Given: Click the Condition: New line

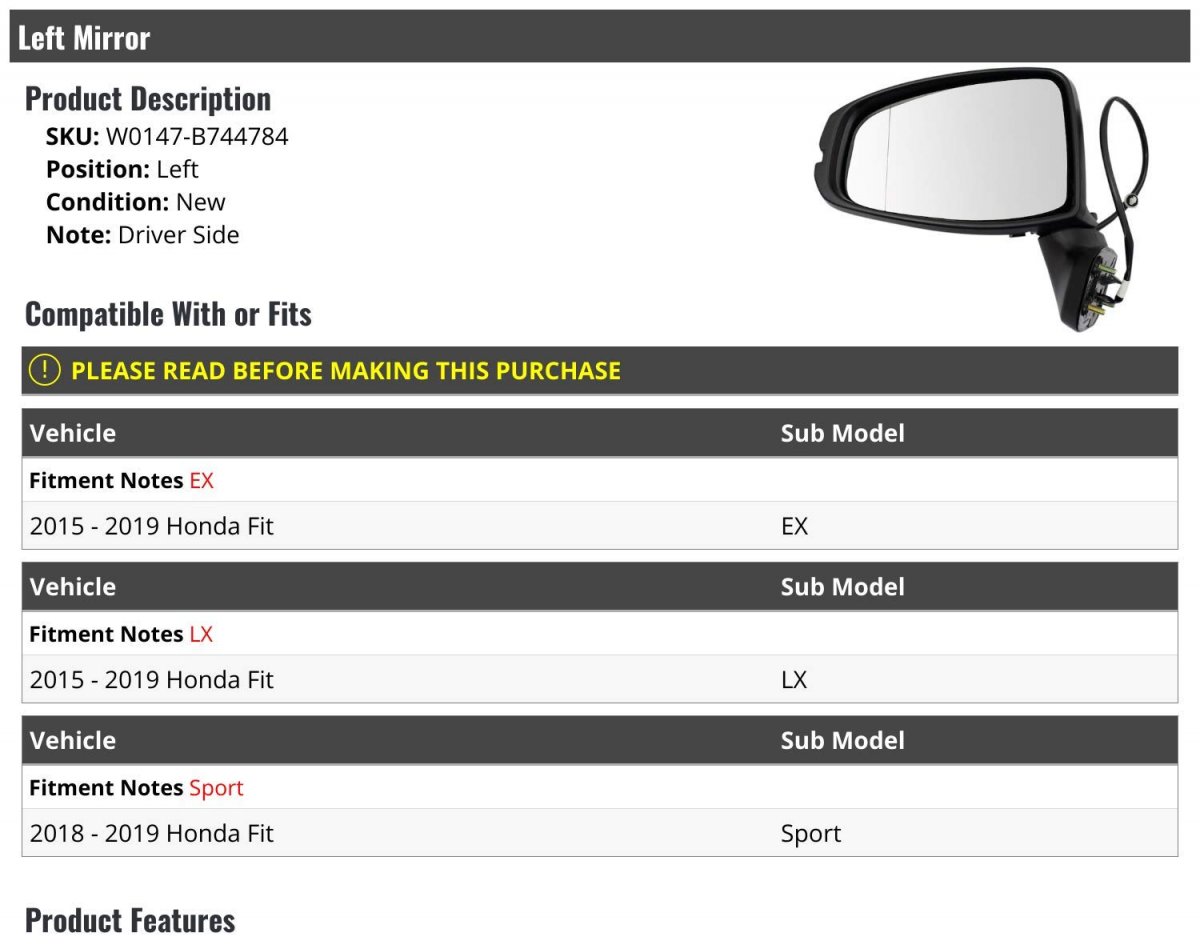Looking at the screenshot, I should (136, 202).
